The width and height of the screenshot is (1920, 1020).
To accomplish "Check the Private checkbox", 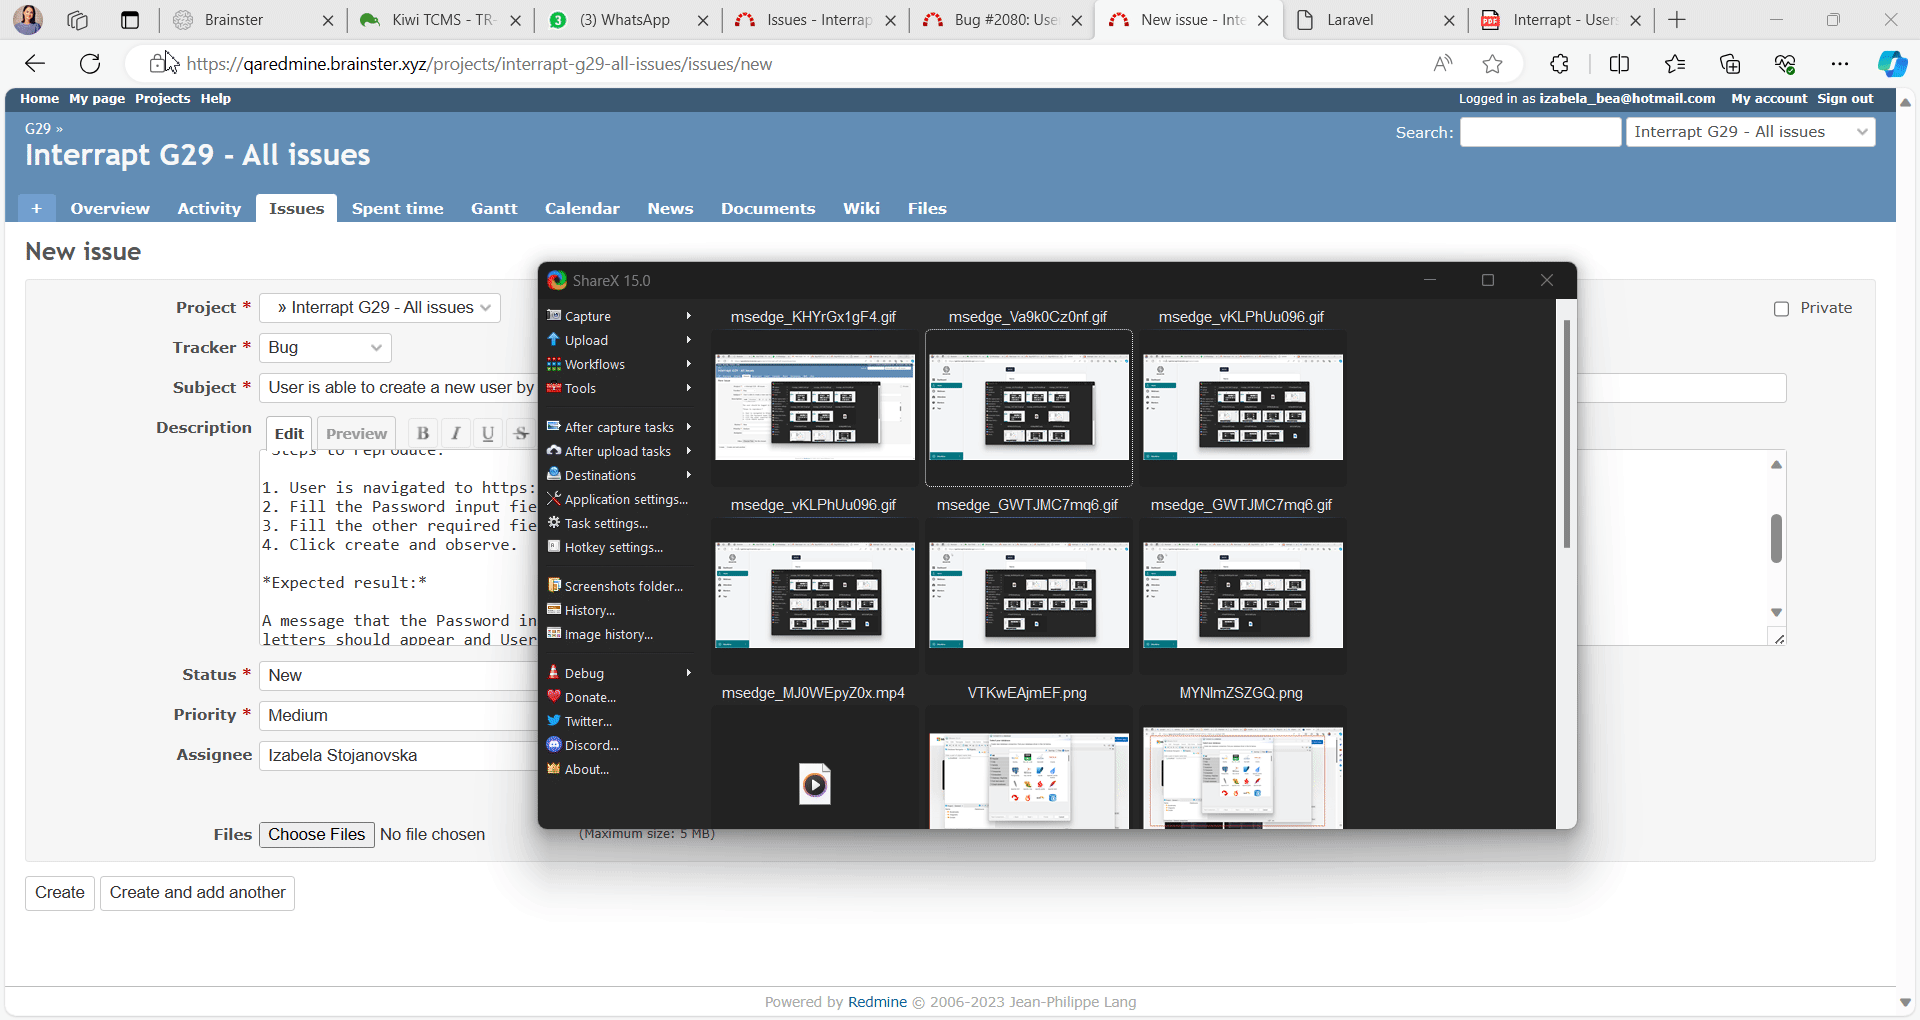I will click(1781, 309).
